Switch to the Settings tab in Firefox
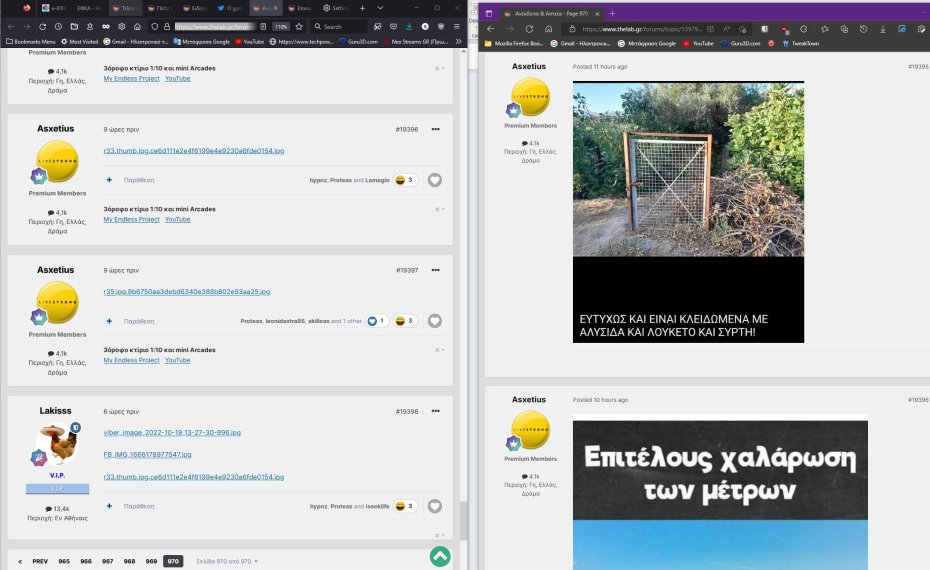Image resolution: width=930 pixels, height=570 pixels. point(334,8)
